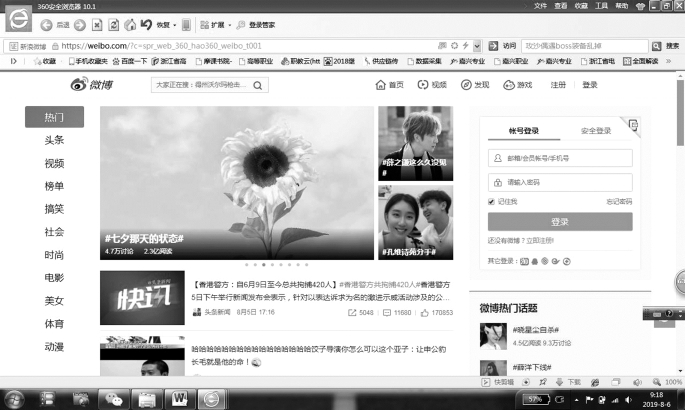Open the mobile phone toolbar icon
This screenshot has height=410, width=685.
click(x=186, y=25)
